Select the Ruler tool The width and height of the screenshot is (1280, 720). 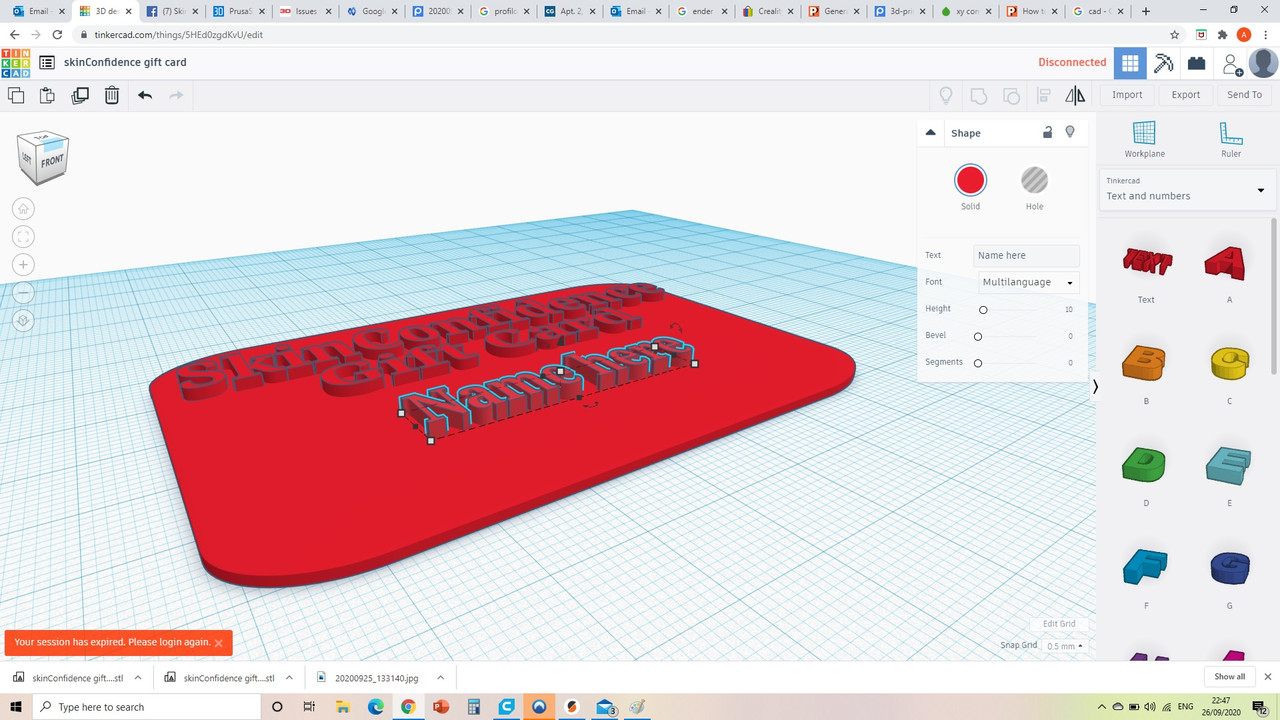1231,140
